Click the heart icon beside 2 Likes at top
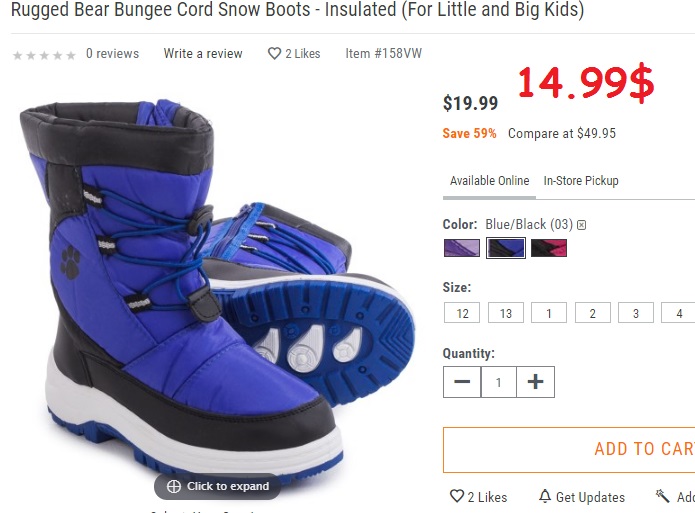Viewport: 695px width, 513px height. pos(274,54)
